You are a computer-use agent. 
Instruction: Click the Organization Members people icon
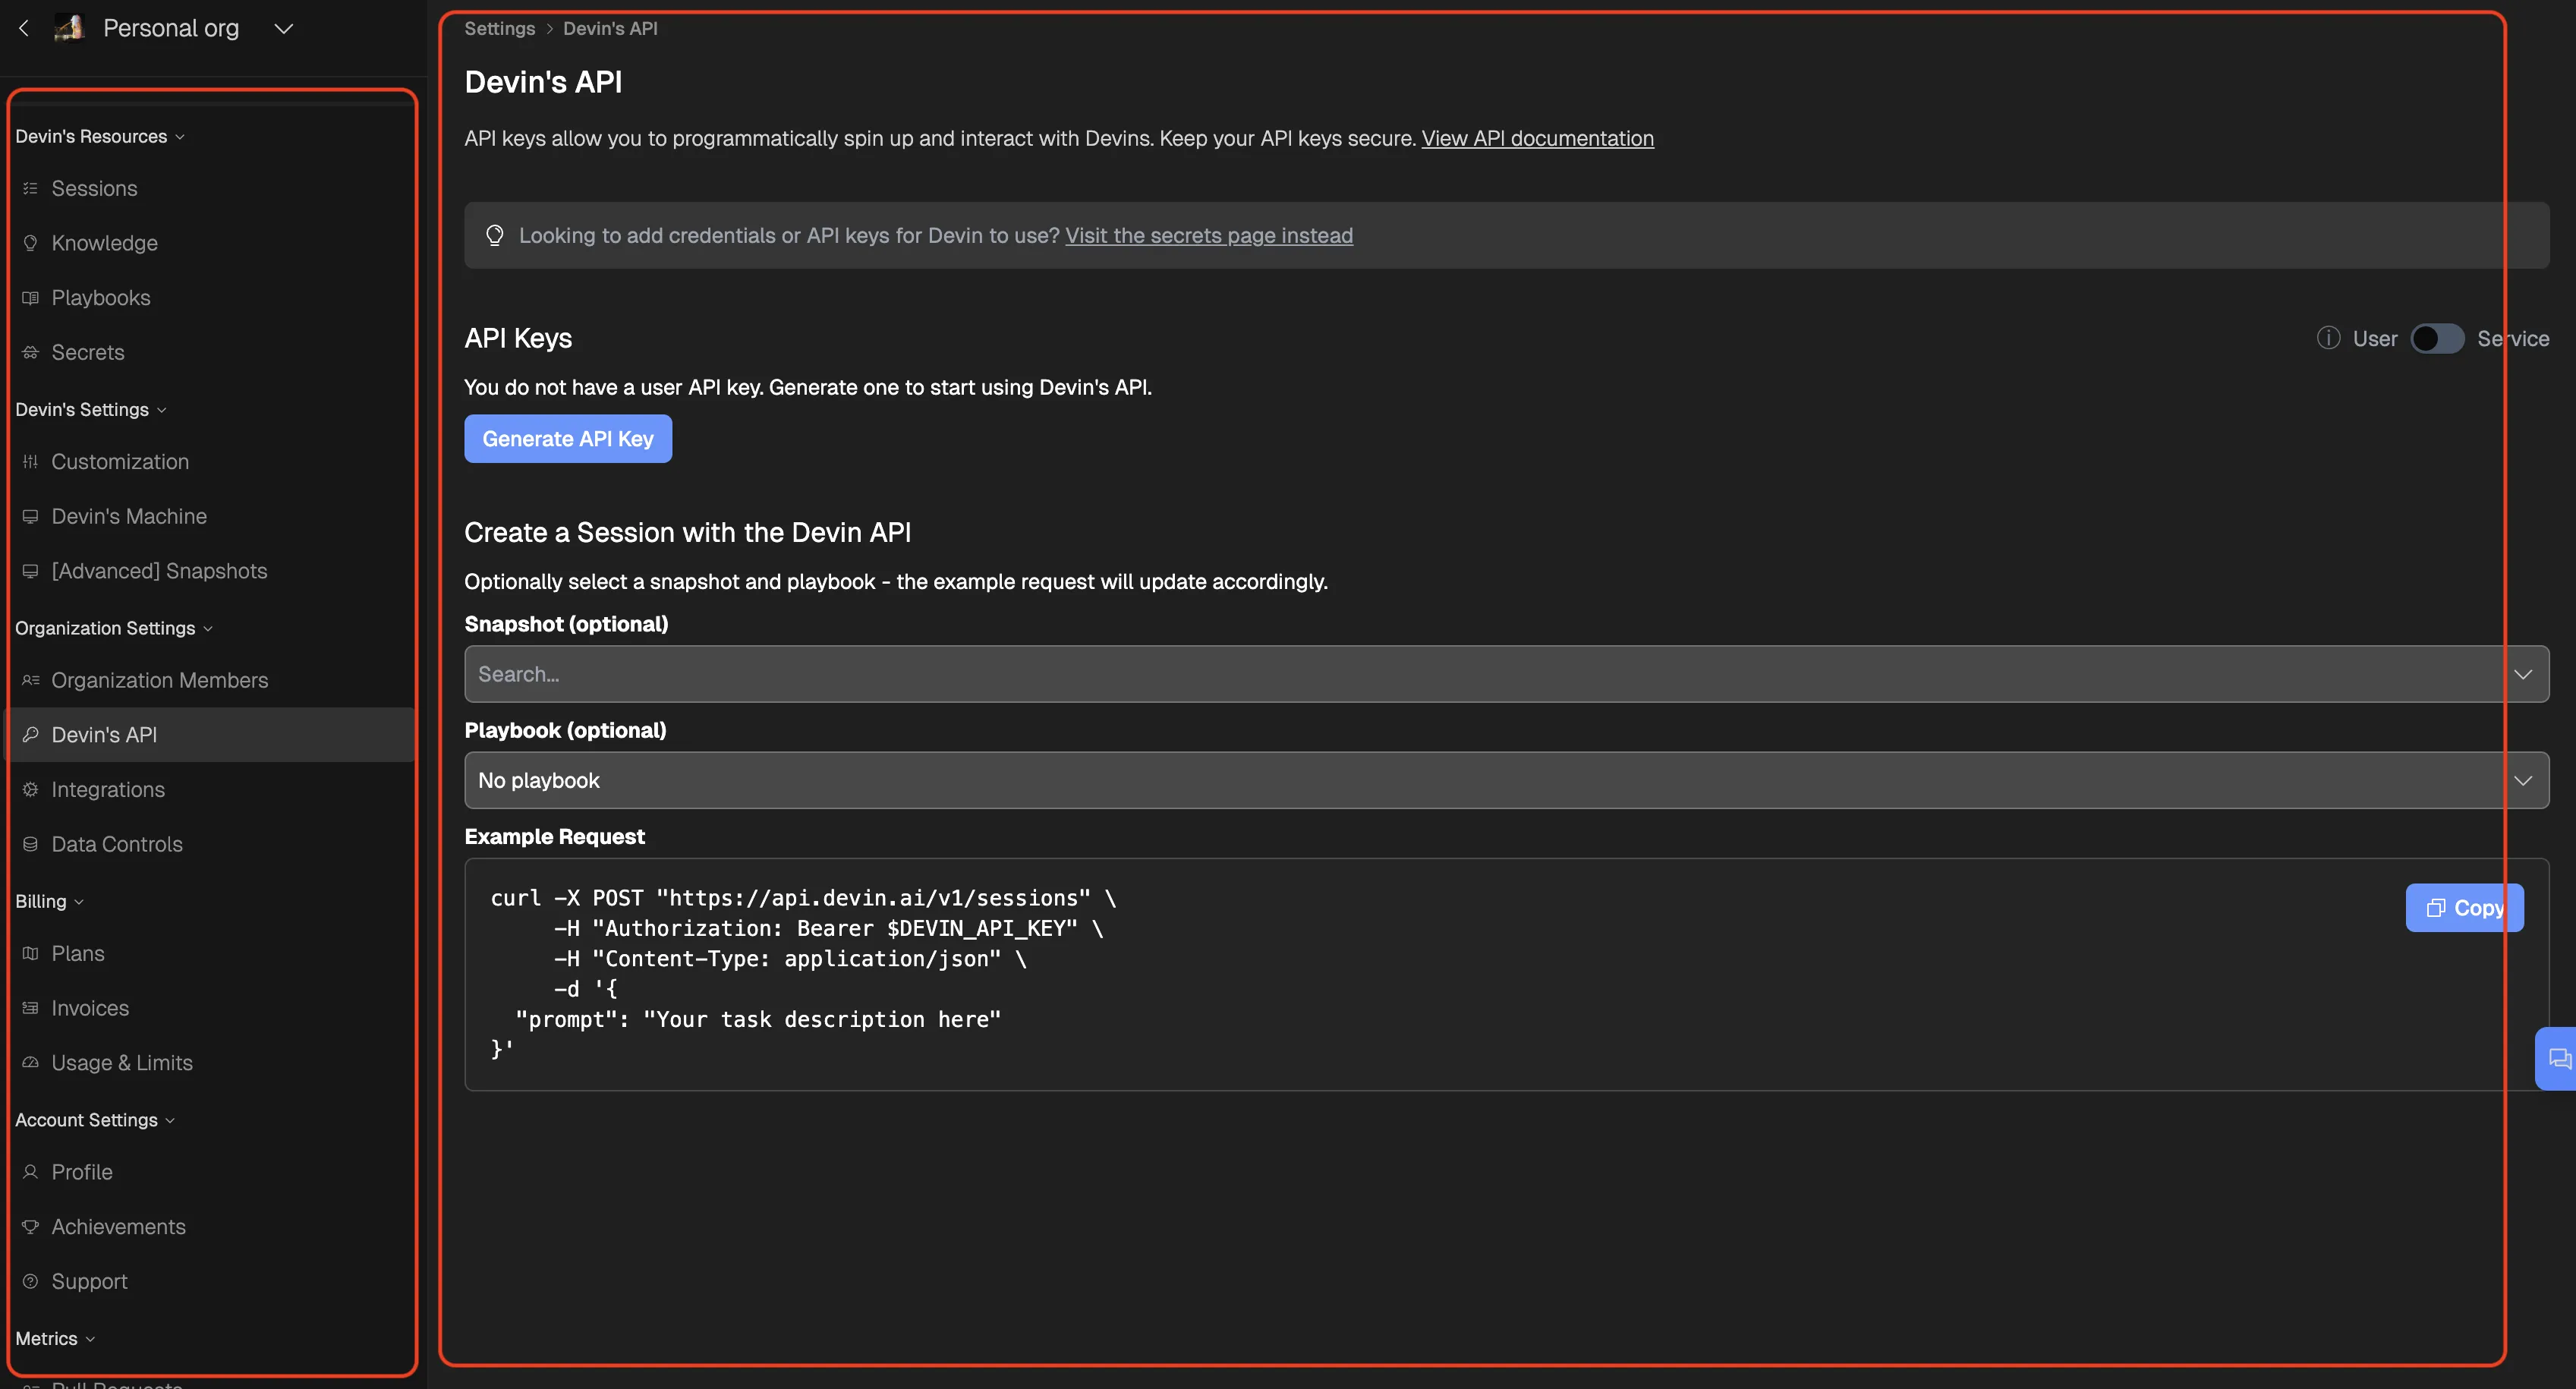pyautogui.click(x=30, y=680)
